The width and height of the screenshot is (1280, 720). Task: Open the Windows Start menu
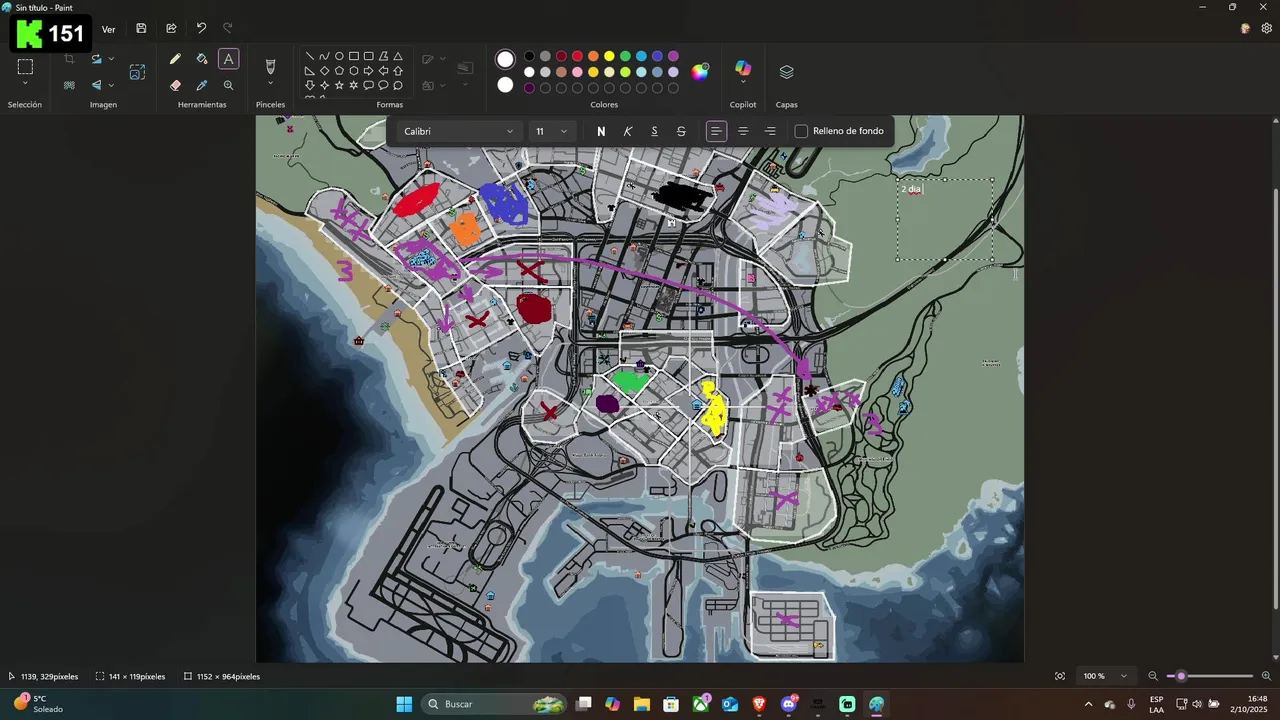tap(404, 704)
